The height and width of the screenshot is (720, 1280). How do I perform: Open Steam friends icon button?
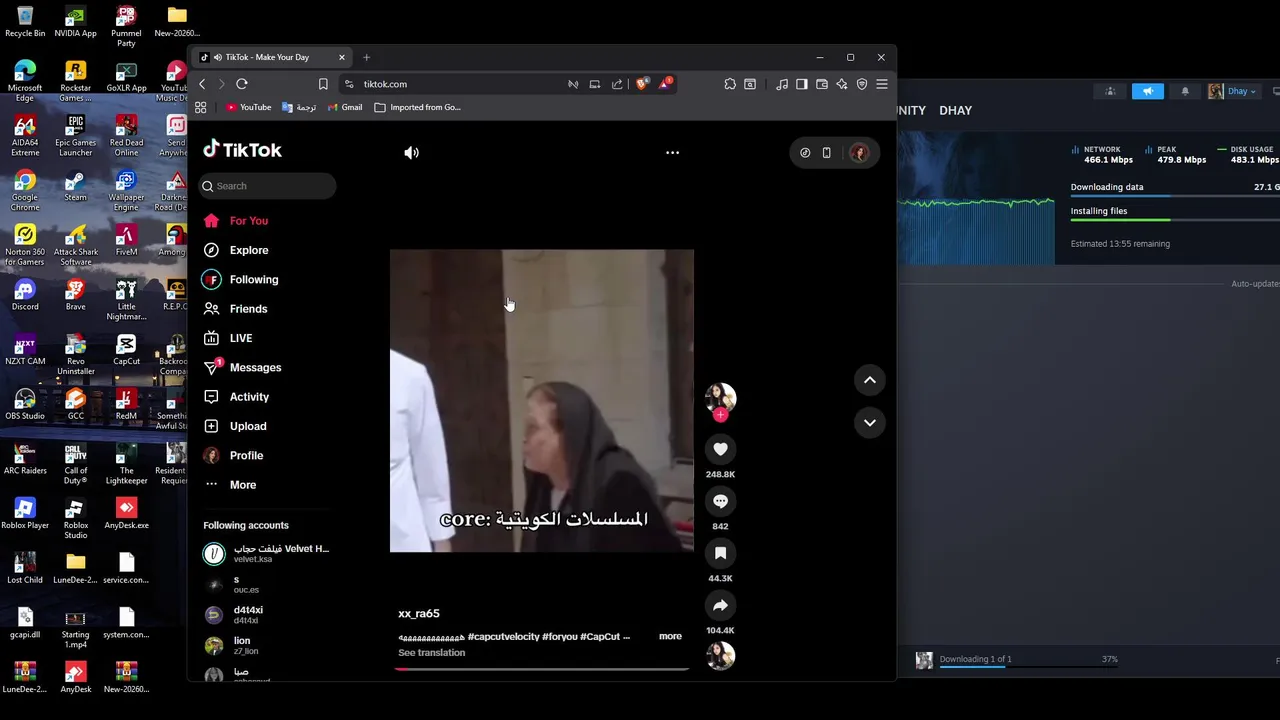coord(1110,91)
